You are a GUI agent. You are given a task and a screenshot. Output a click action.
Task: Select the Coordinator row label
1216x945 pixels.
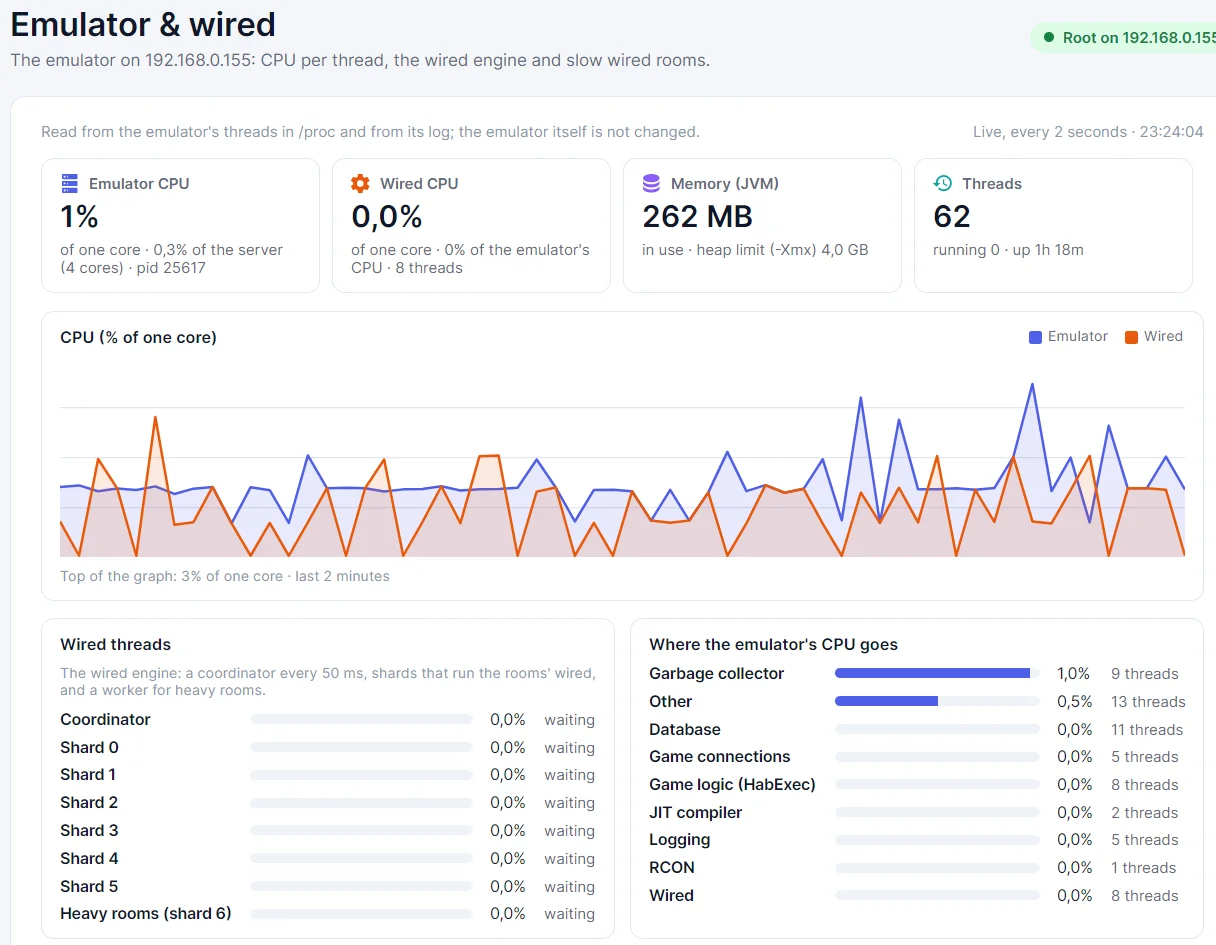(105, 720)
